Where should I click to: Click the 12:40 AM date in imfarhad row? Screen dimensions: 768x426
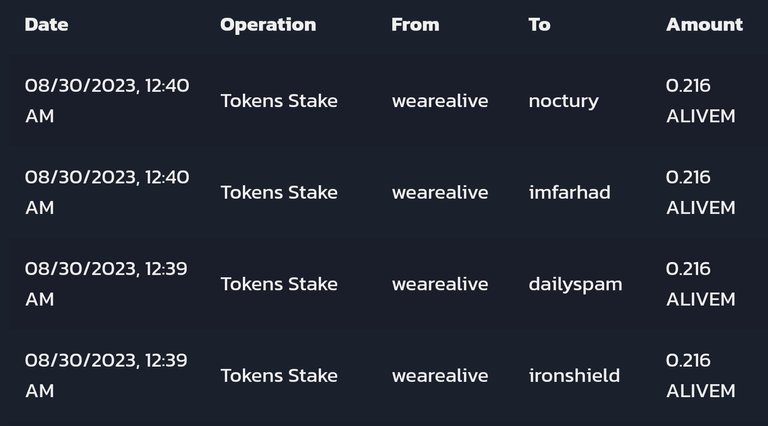tap(107, 192)
